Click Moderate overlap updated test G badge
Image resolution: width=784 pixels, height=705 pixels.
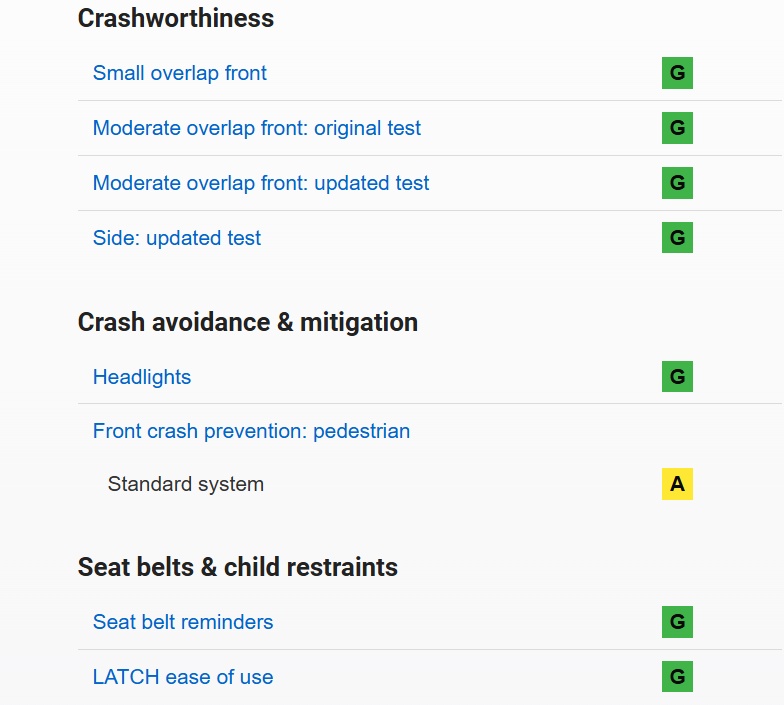click(677, 183)
